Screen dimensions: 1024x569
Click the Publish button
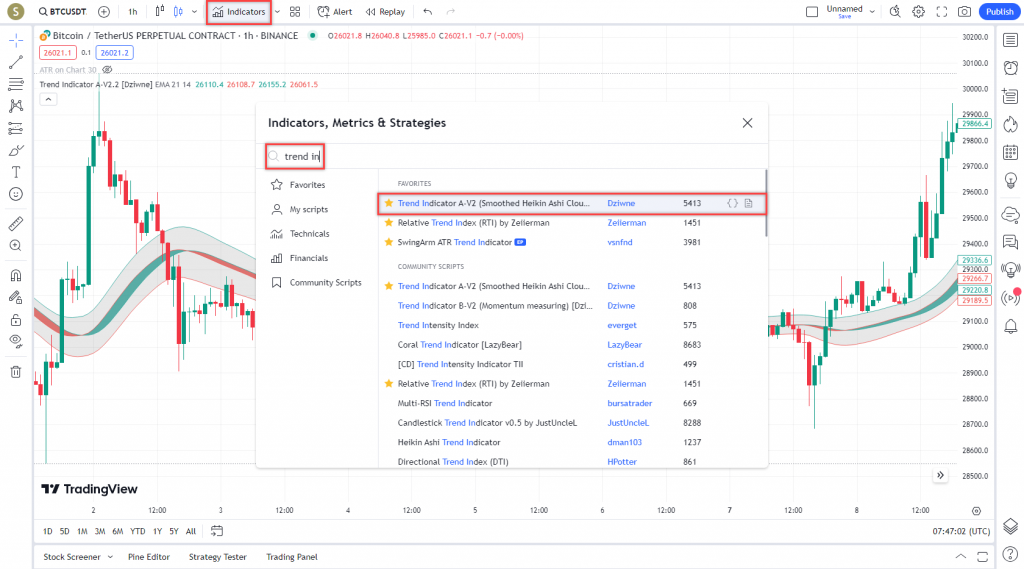coord(998,12)
